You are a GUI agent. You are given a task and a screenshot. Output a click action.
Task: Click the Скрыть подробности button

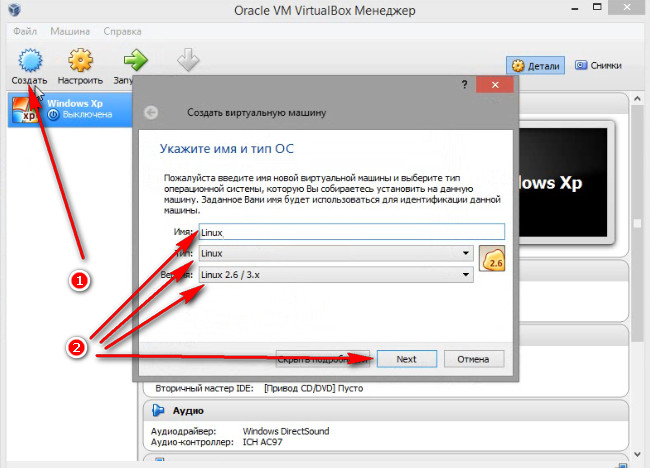pyautogui.click(x=322, y=358)
